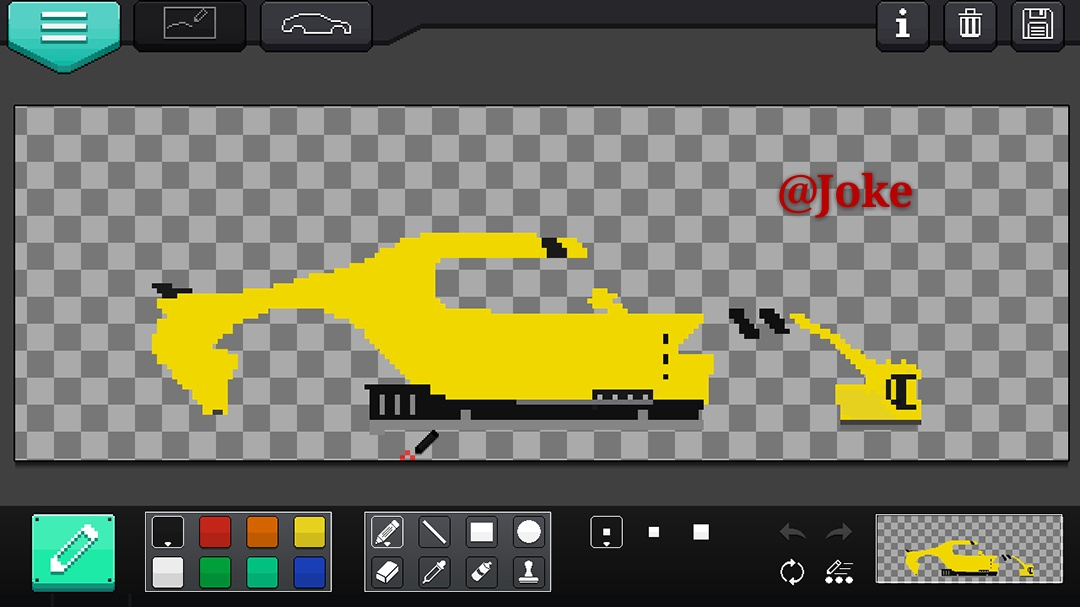Select the paint fill bottle tool
The image size is (1080, 607).
click(x=481, y=572)
